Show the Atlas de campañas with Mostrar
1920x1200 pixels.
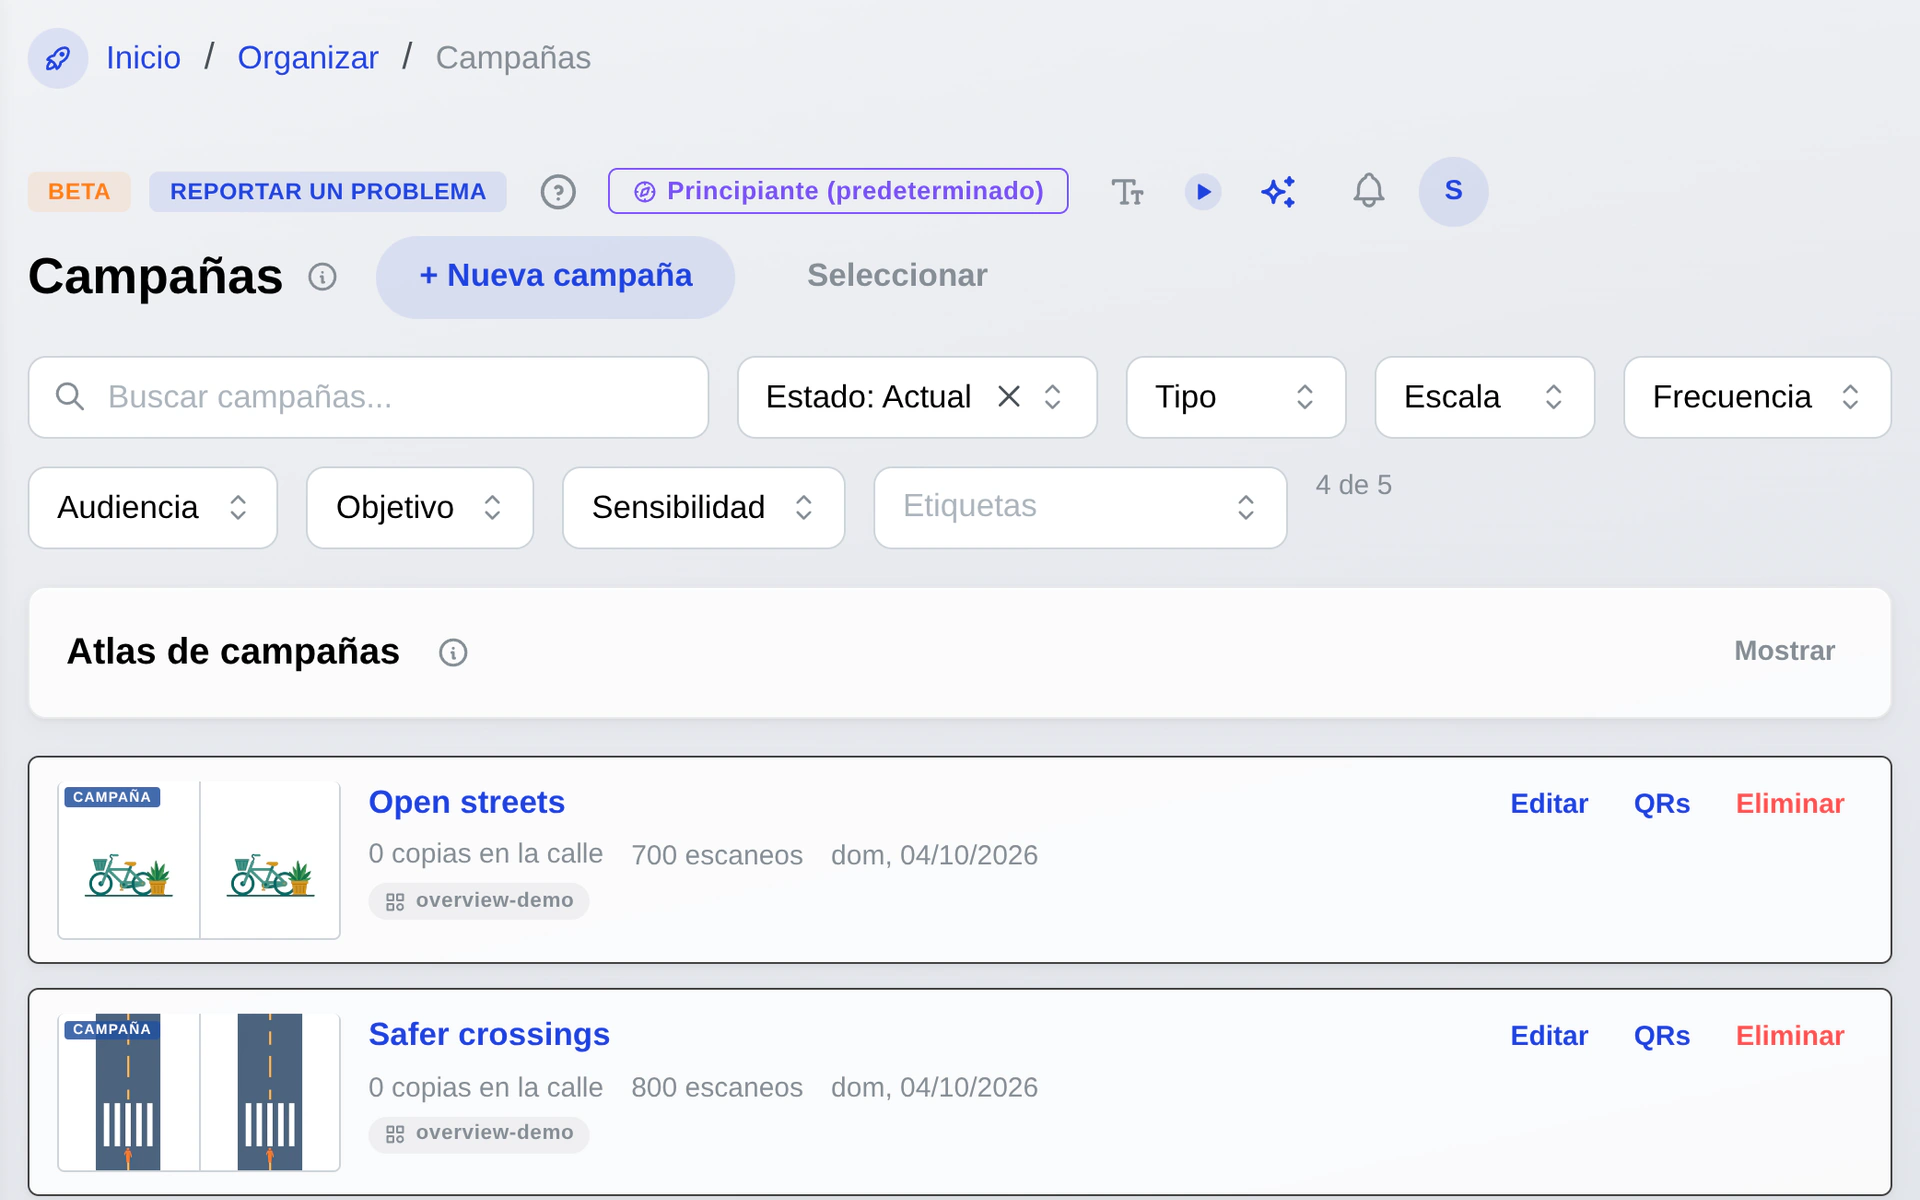pos(1784,651)
